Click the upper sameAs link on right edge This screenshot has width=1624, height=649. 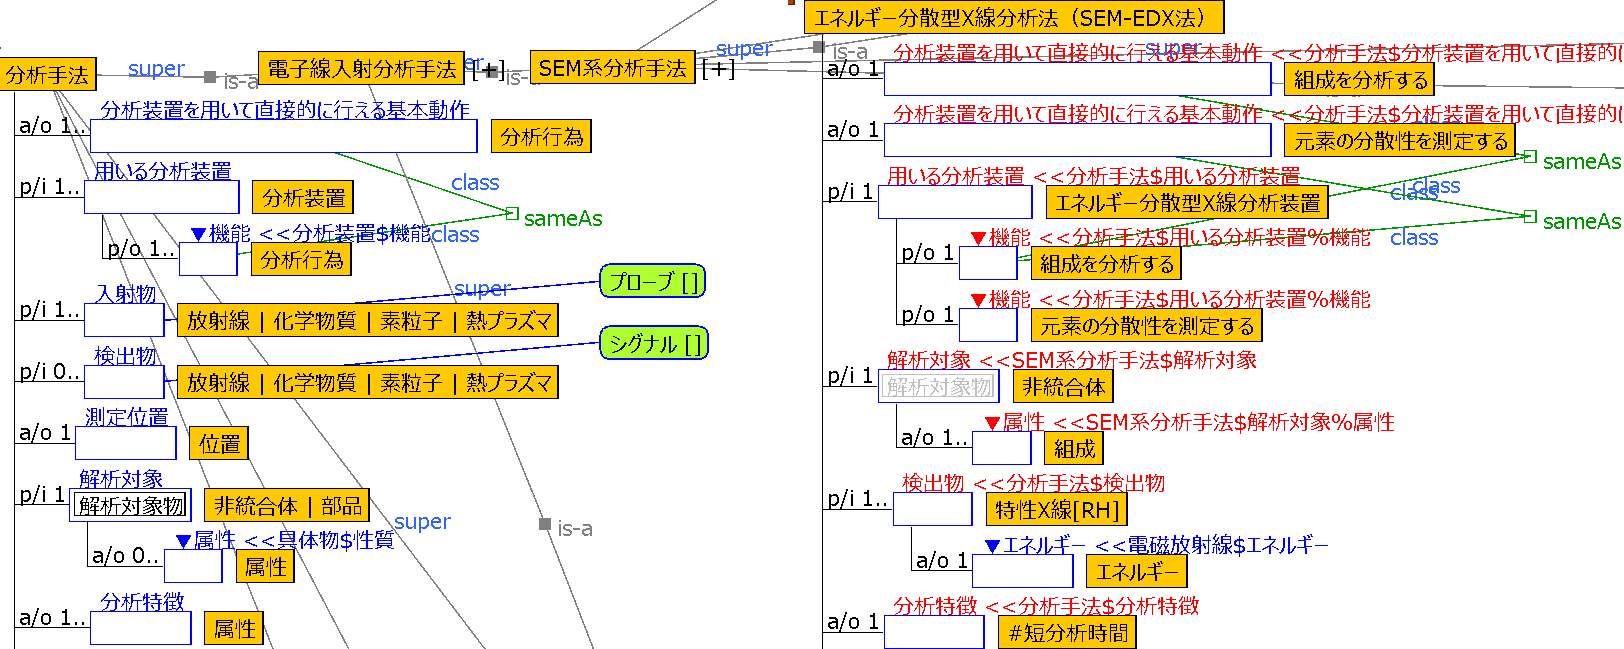(1530, 156)
